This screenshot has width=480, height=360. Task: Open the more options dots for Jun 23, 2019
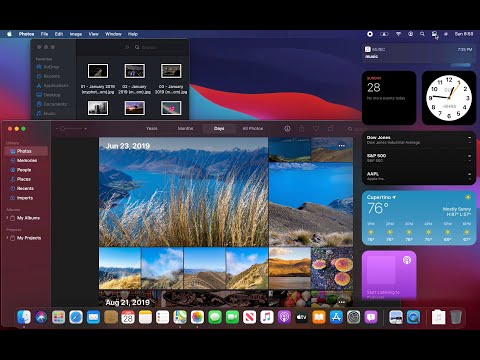[342, 146]
